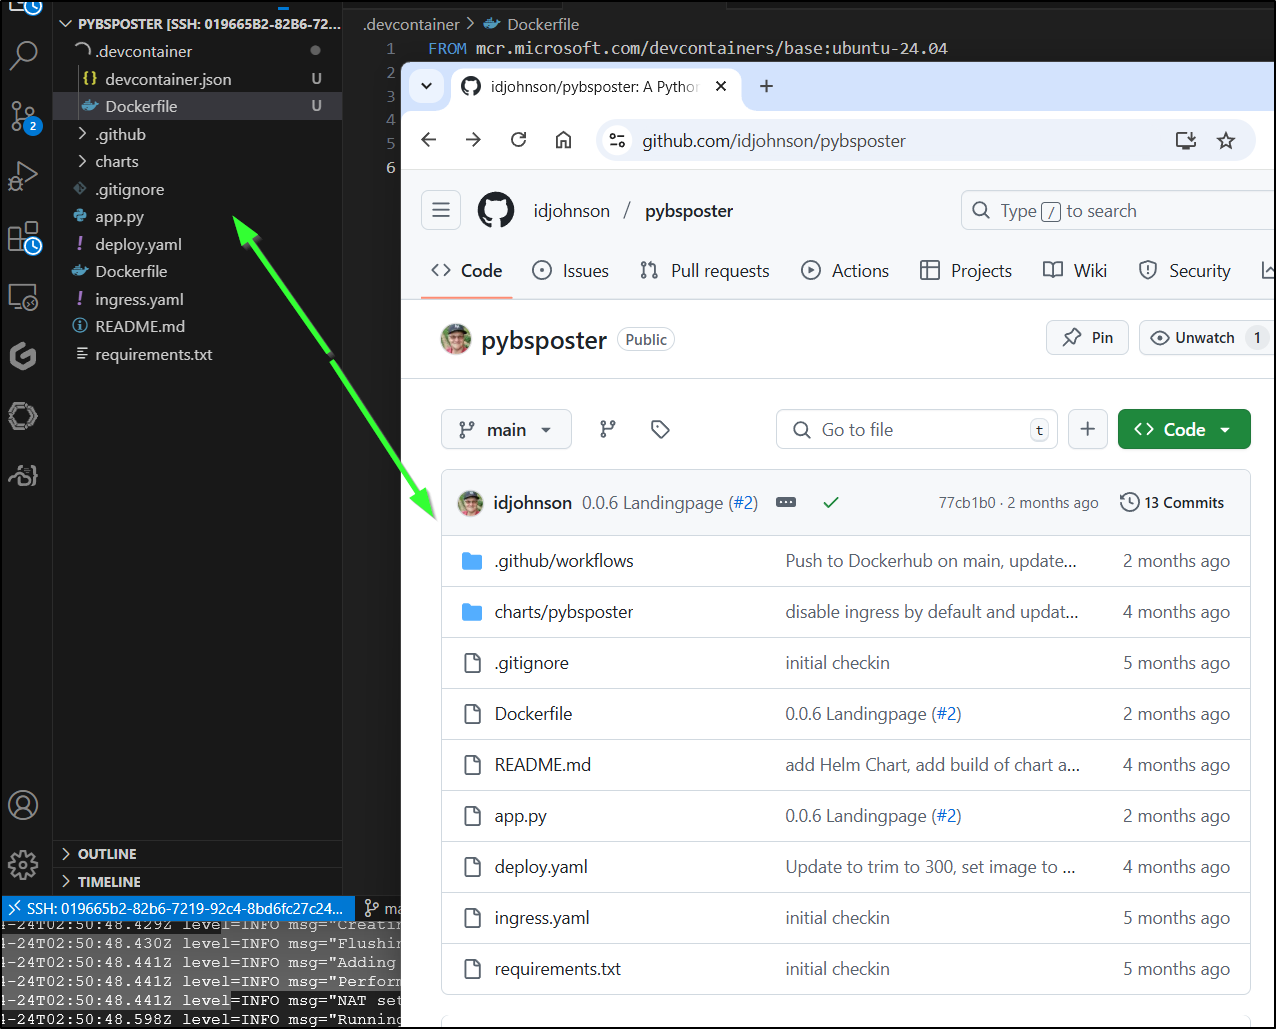The height and width of the screenshot is (1029, 1276).
Task: Open 13 Commits history
Action: click(x=1172, y=503)
